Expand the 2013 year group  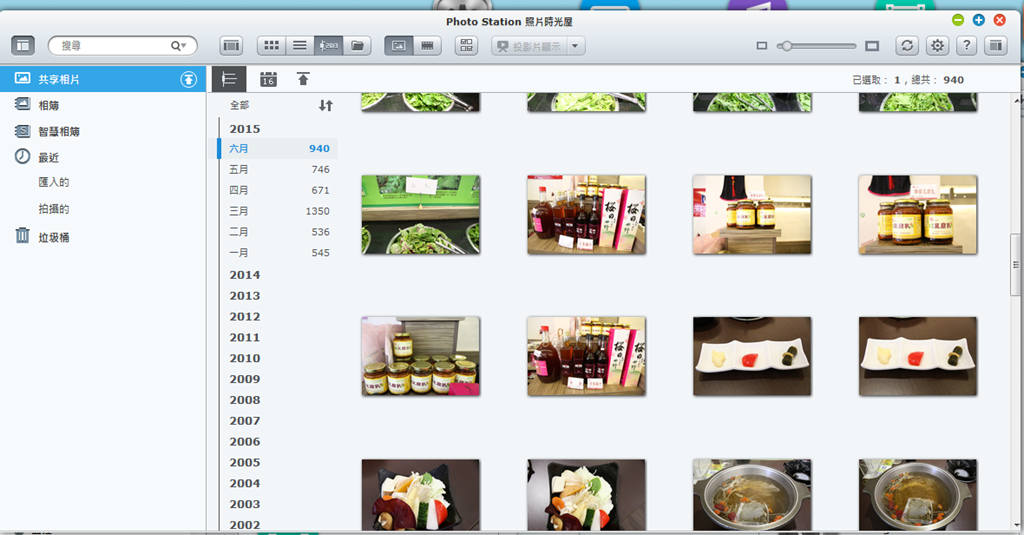point(245,296)
